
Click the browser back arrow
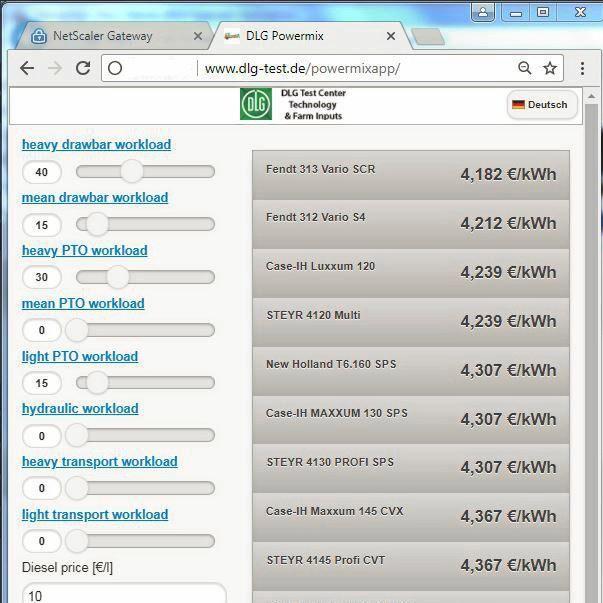pyautogui.click(x=27, y=68)
